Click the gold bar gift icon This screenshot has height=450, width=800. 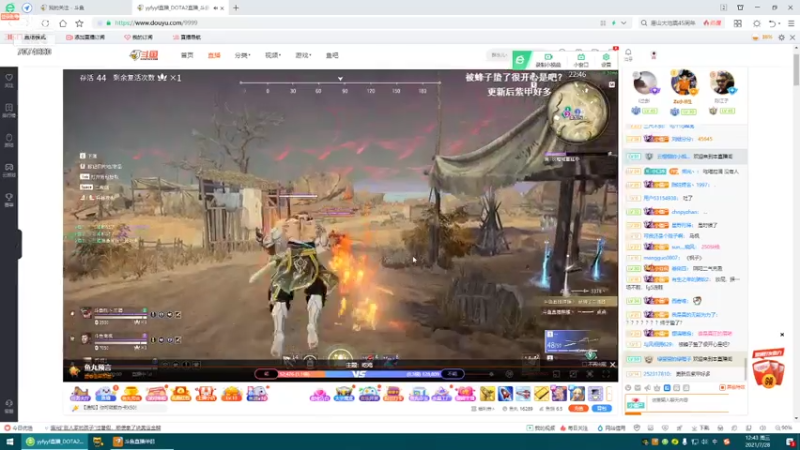tap(541, 393)
